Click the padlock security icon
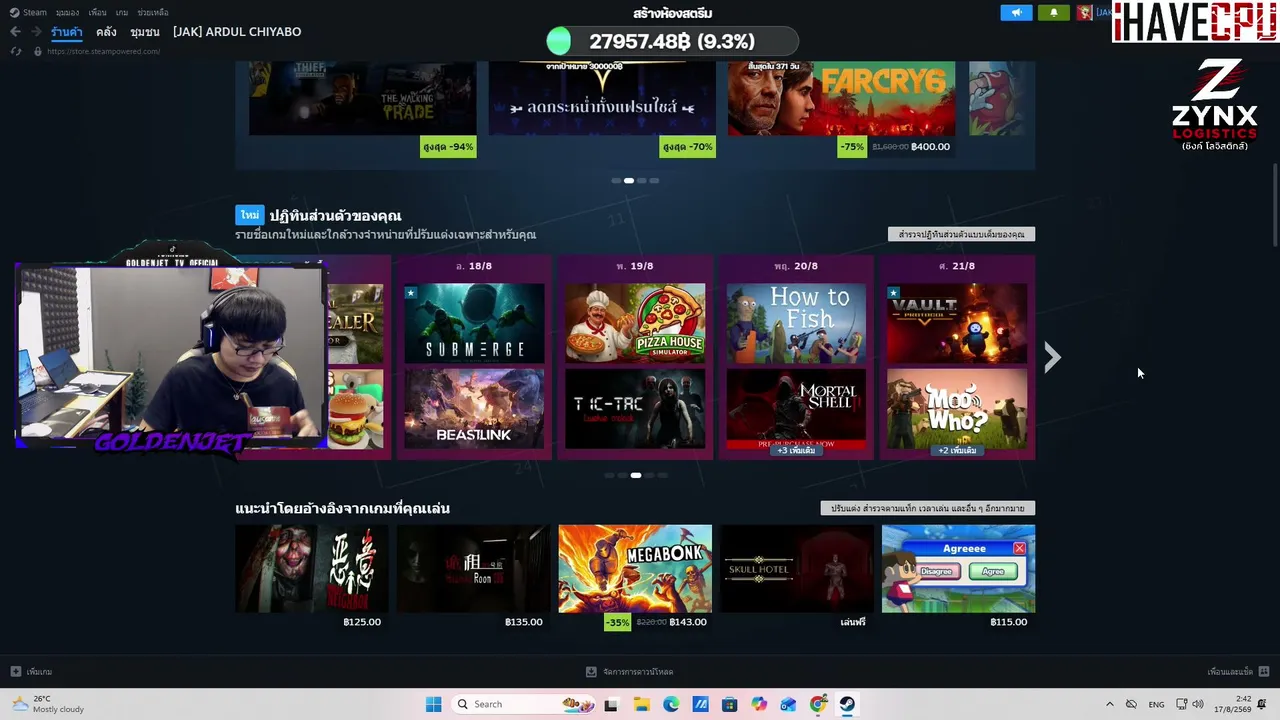Image resolution: width=1280 pixels, height=720 pixels. point(37,51)
